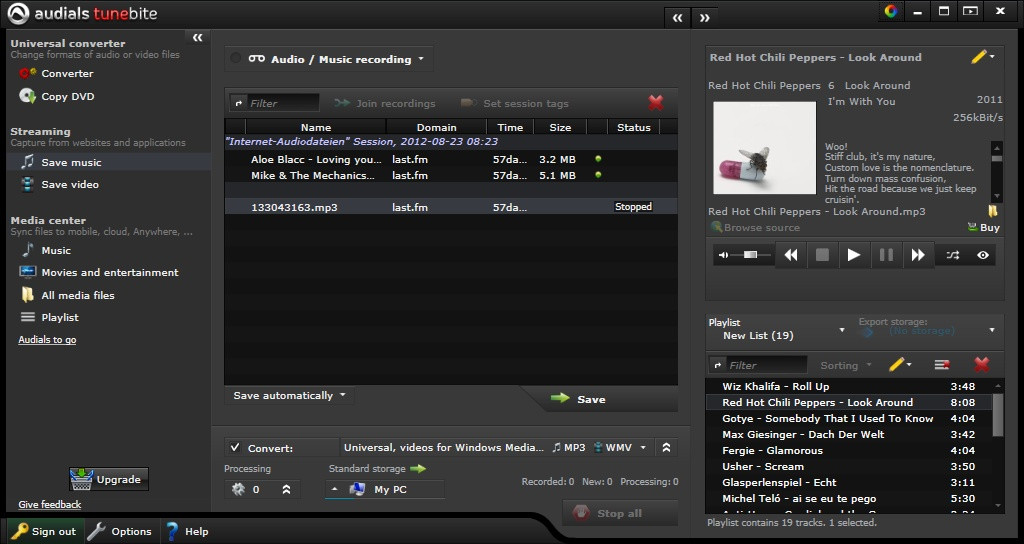Click the Stop all button

tap(620, 513)
